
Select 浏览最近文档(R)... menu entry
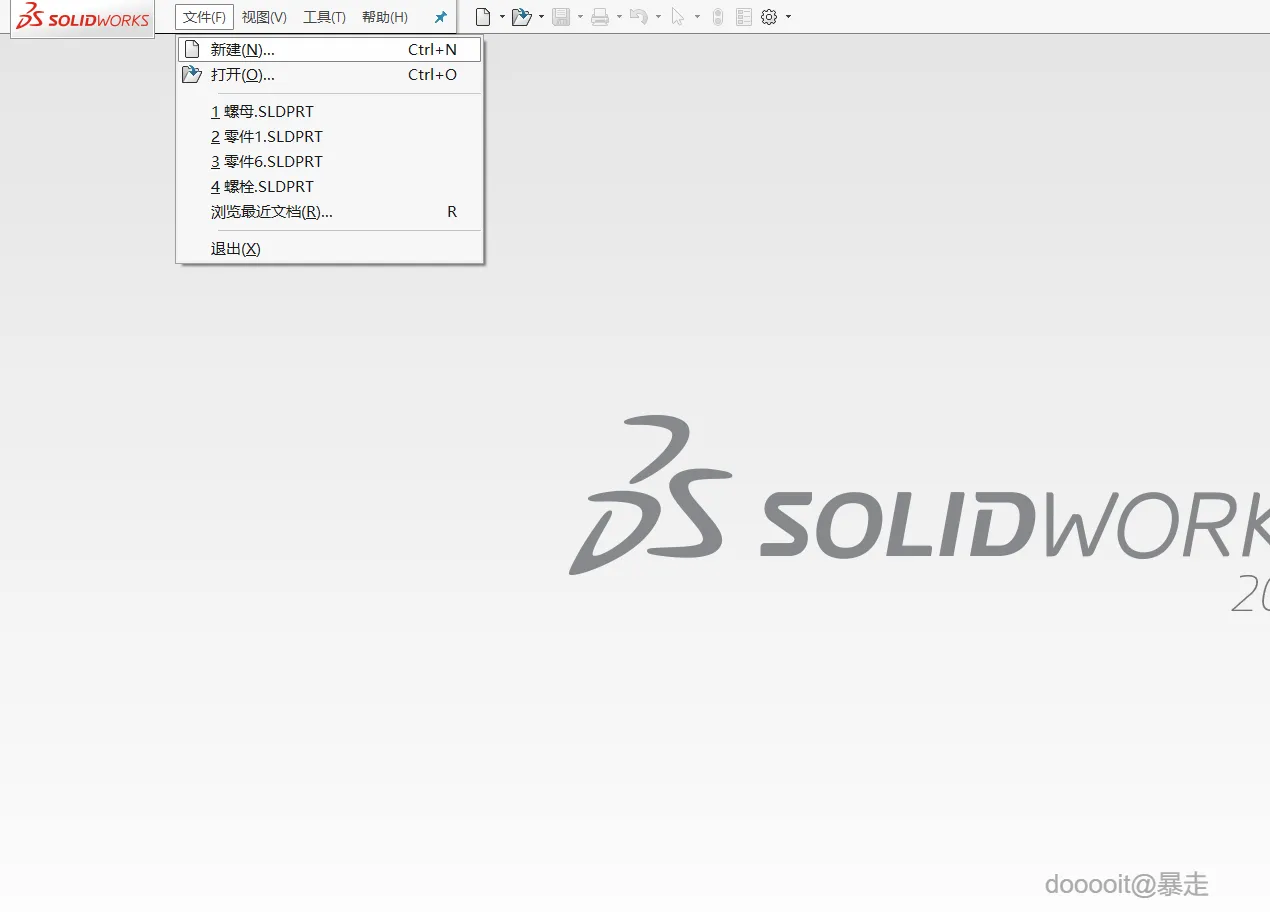click(x=329, y=211)
